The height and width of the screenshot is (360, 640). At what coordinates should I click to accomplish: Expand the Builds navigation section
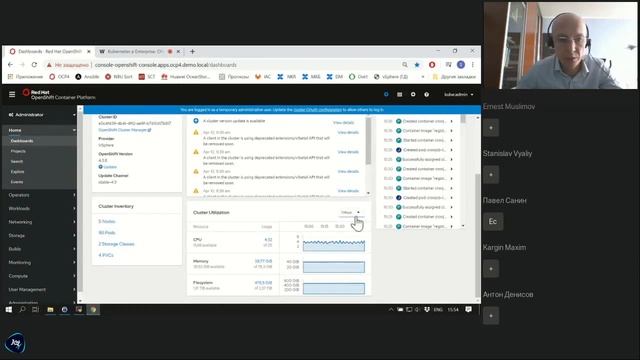click(41, 249)
